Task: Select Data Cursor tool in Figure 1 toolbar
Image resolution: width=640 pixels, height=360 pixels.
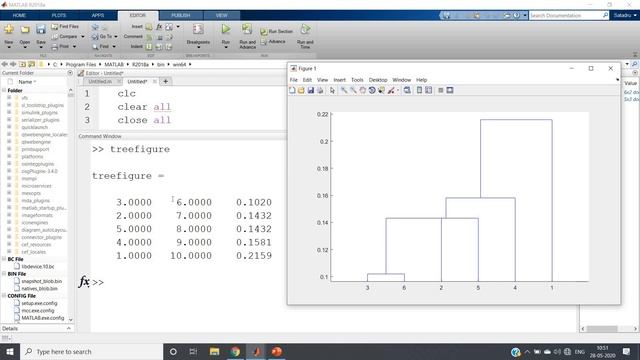Action: click(x=381, y=90)
